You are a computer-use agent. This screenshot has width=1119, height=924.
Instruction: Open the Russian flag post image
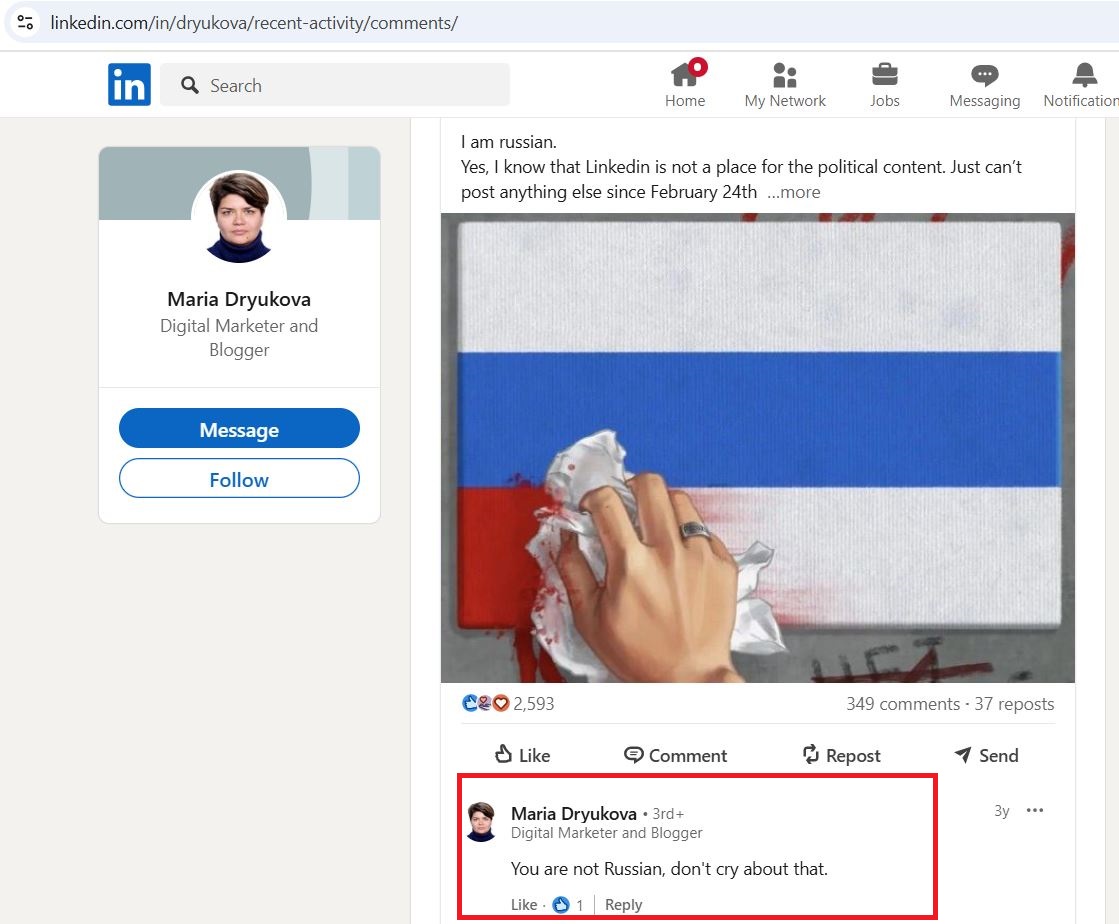point(758,447)
